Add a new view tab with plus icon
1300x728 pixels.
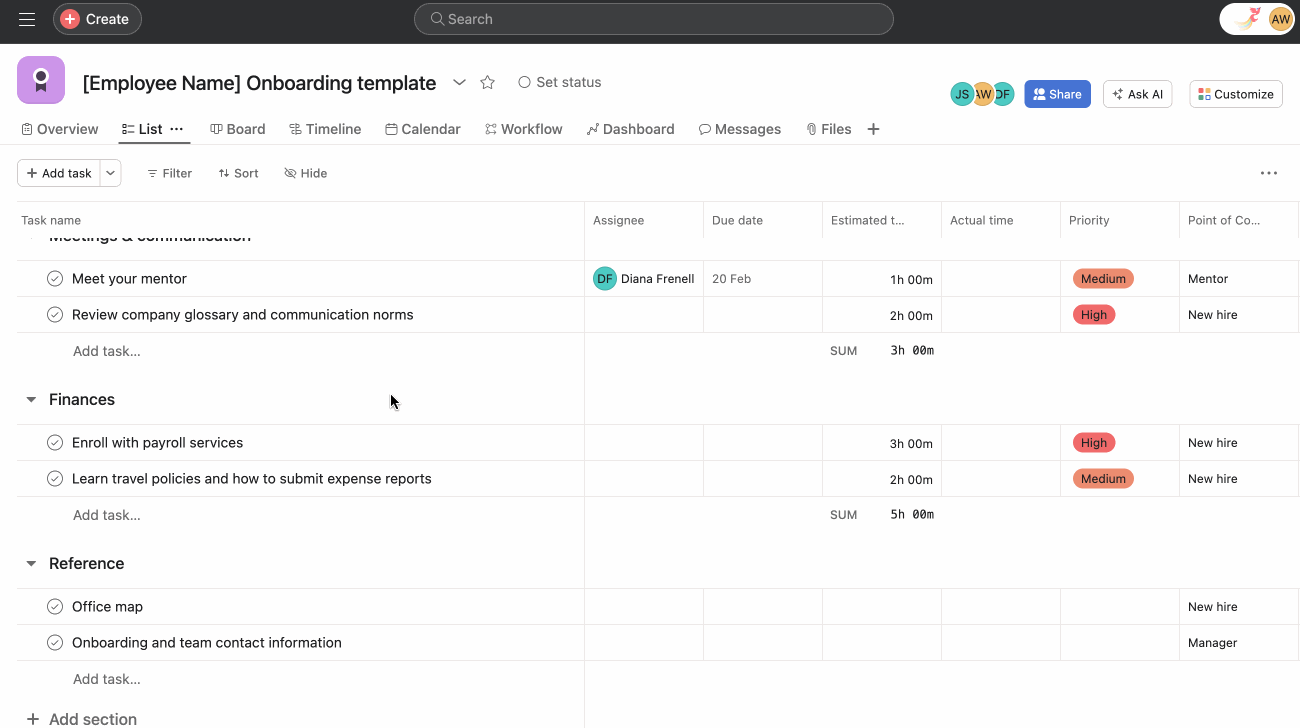coord(873,129)
